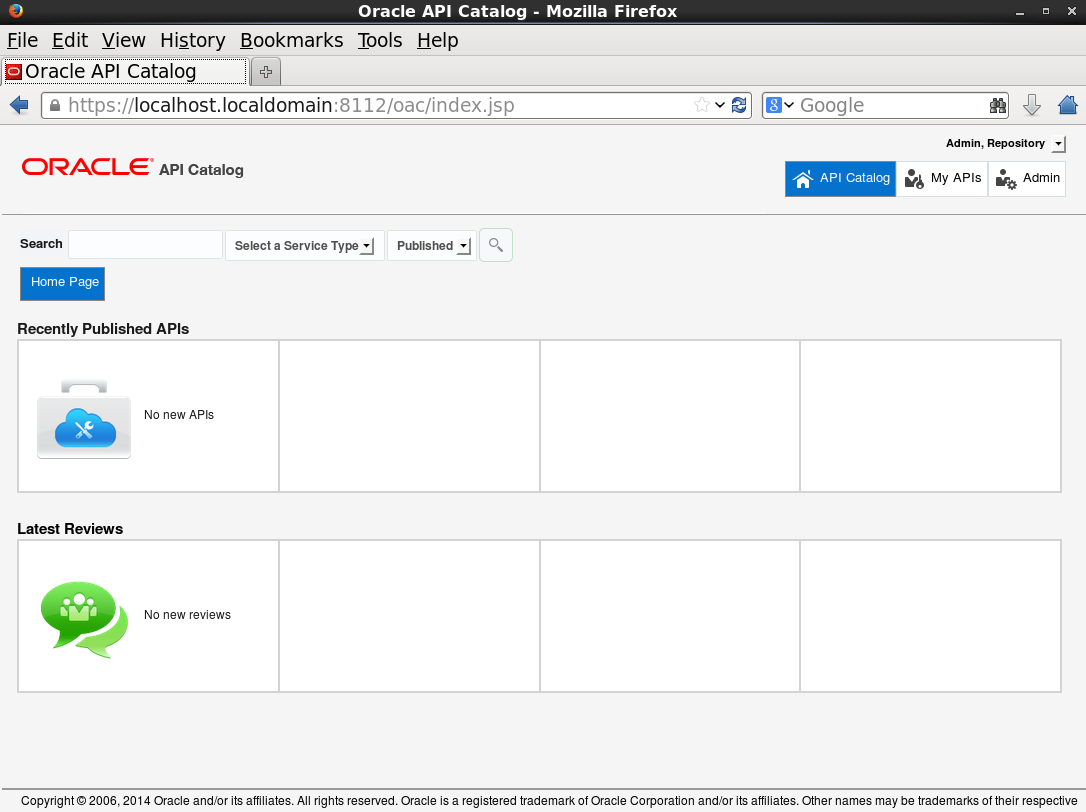
Task: Go to the API Catalog section
Action: coord(840,179)
